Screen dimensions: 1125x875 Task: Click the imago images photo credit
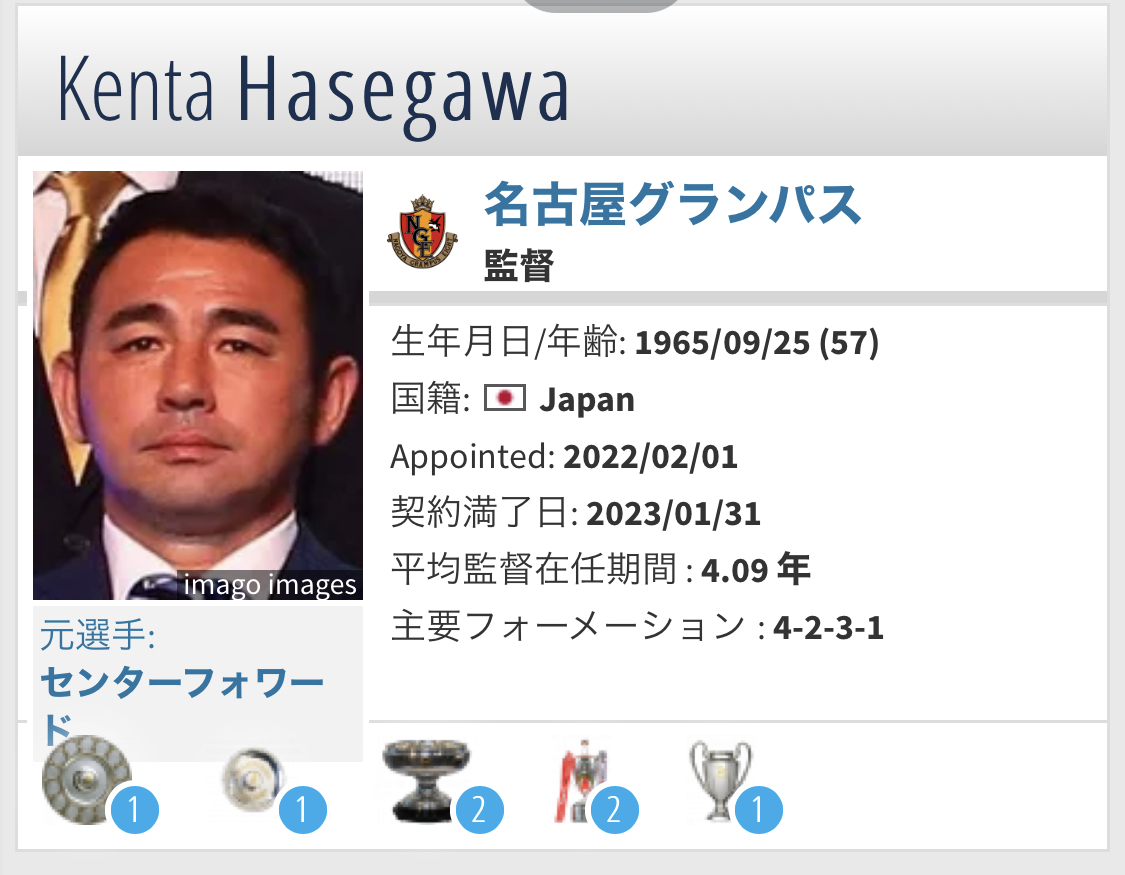(x=270, y=585)
